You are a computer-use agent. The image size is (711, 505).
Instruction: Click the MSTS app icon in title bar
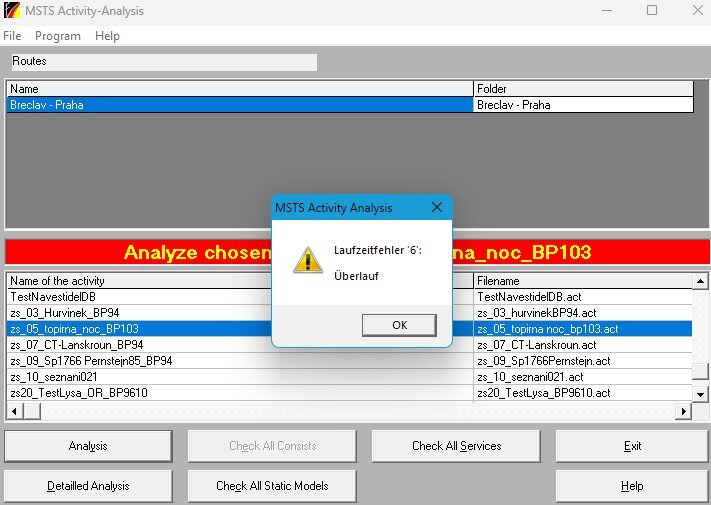11,11
